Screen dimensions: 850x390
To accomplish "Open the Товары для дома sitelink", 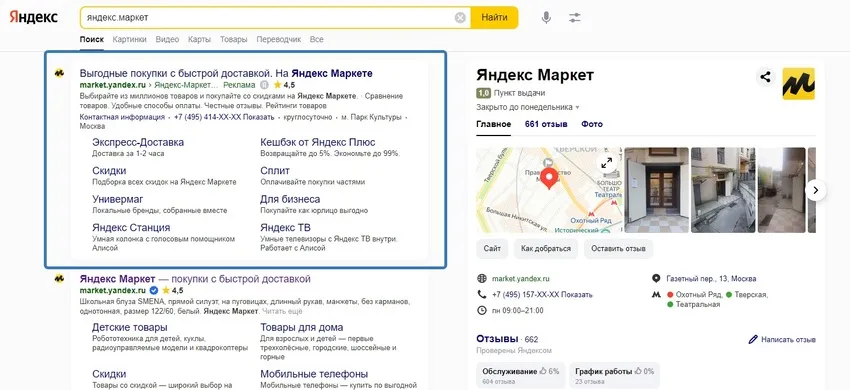I will (301, 328).
